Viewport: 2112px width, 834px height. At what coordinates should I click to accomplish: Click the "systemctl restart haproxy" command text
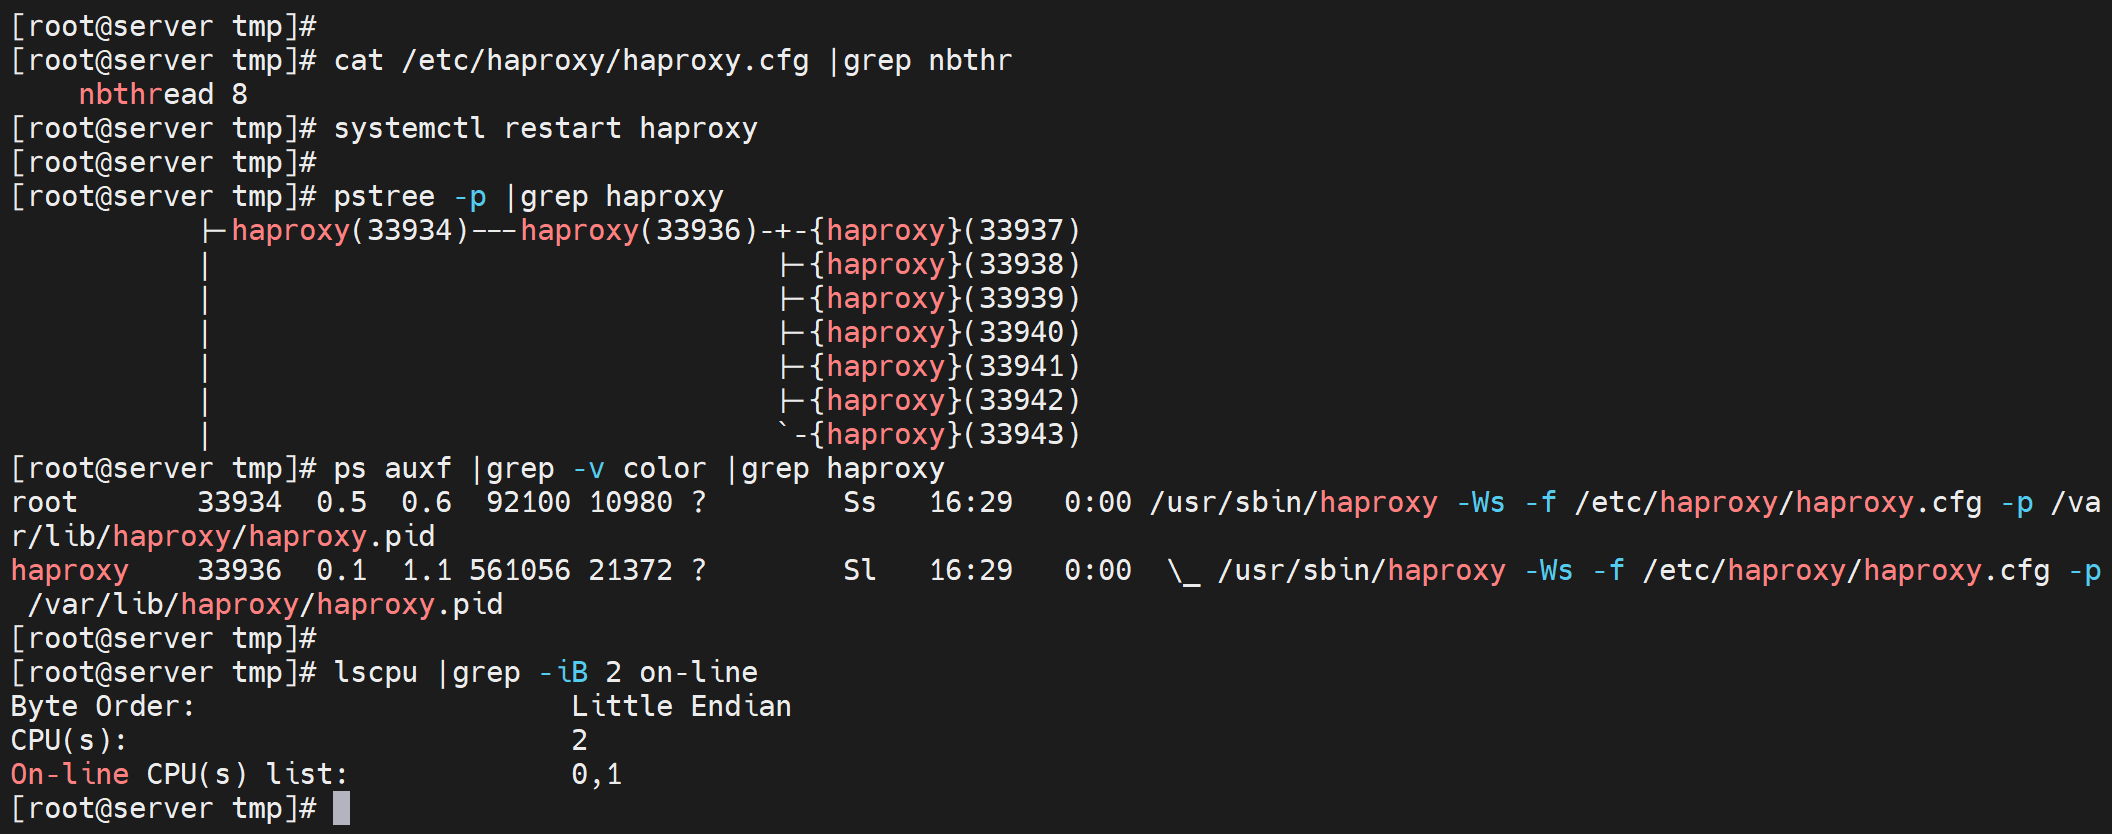click(x=545, y=128)
